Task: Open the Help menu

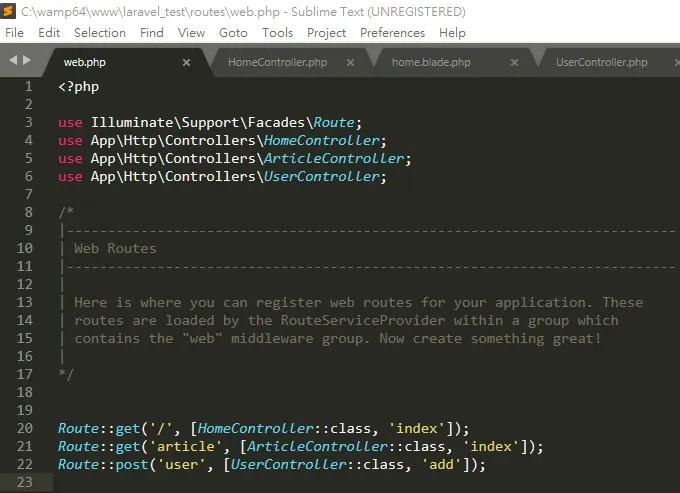Action: 452,33
